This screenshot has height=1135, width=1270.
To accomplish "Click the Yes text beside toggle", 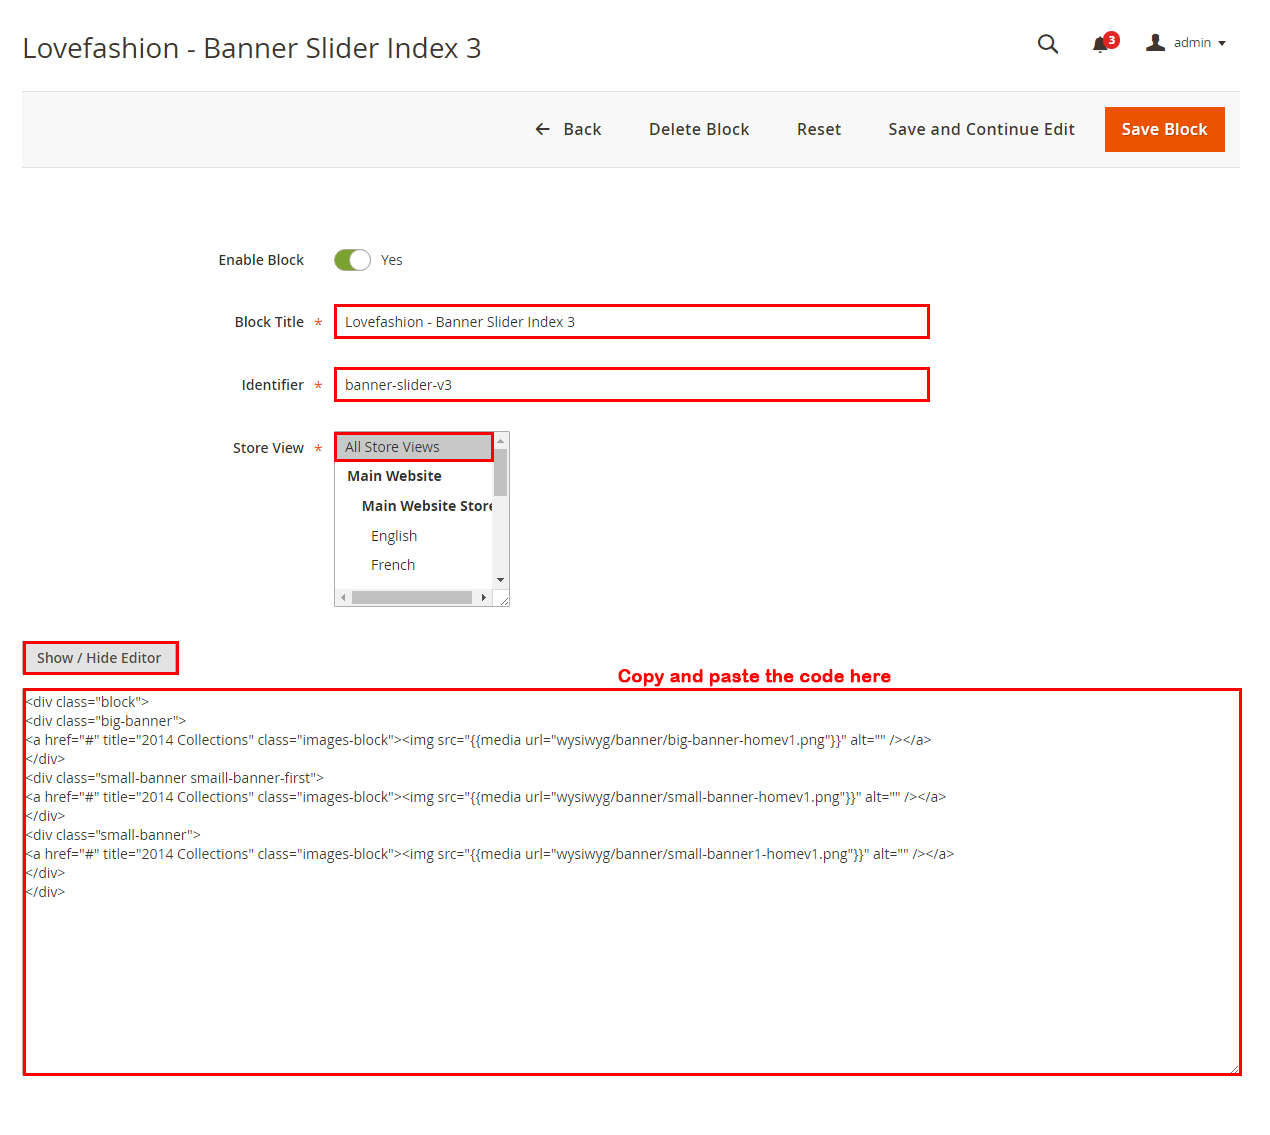I will [392, 260].
